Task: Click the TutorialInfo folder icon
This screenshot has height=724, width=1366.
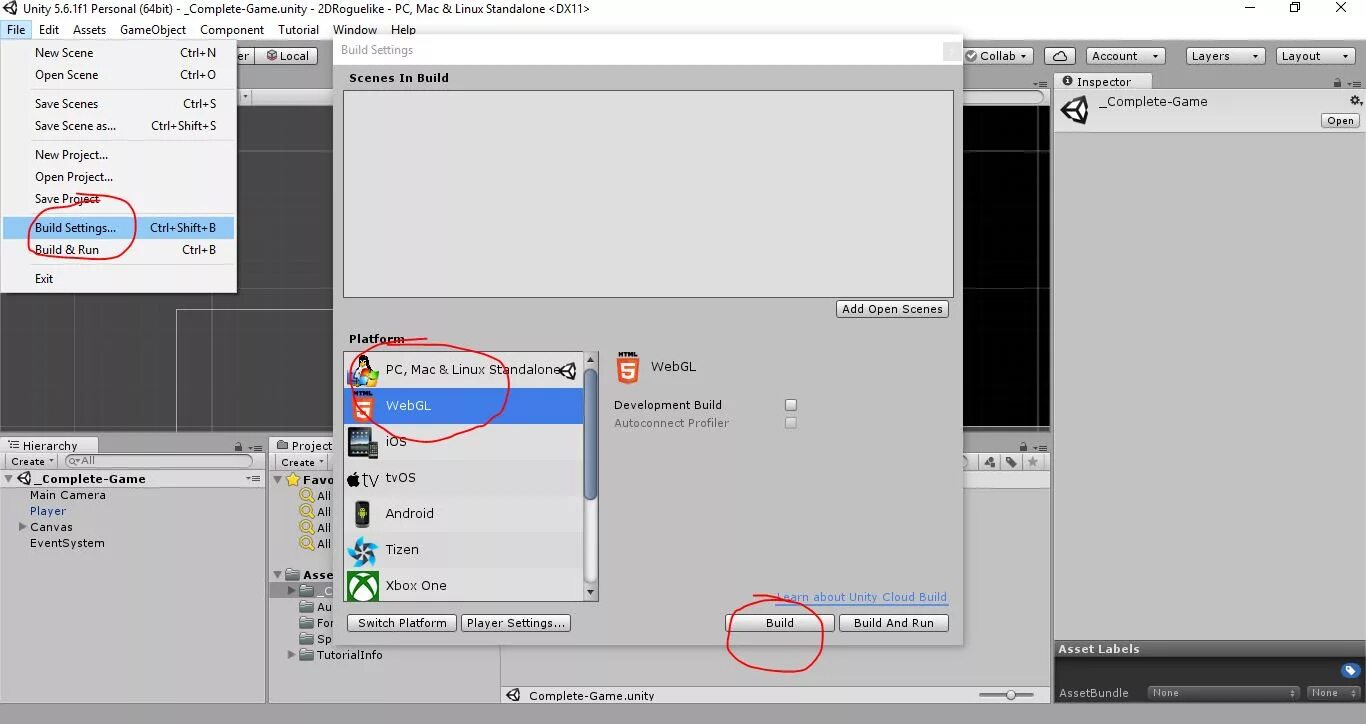Action: (x=308, y=655)
